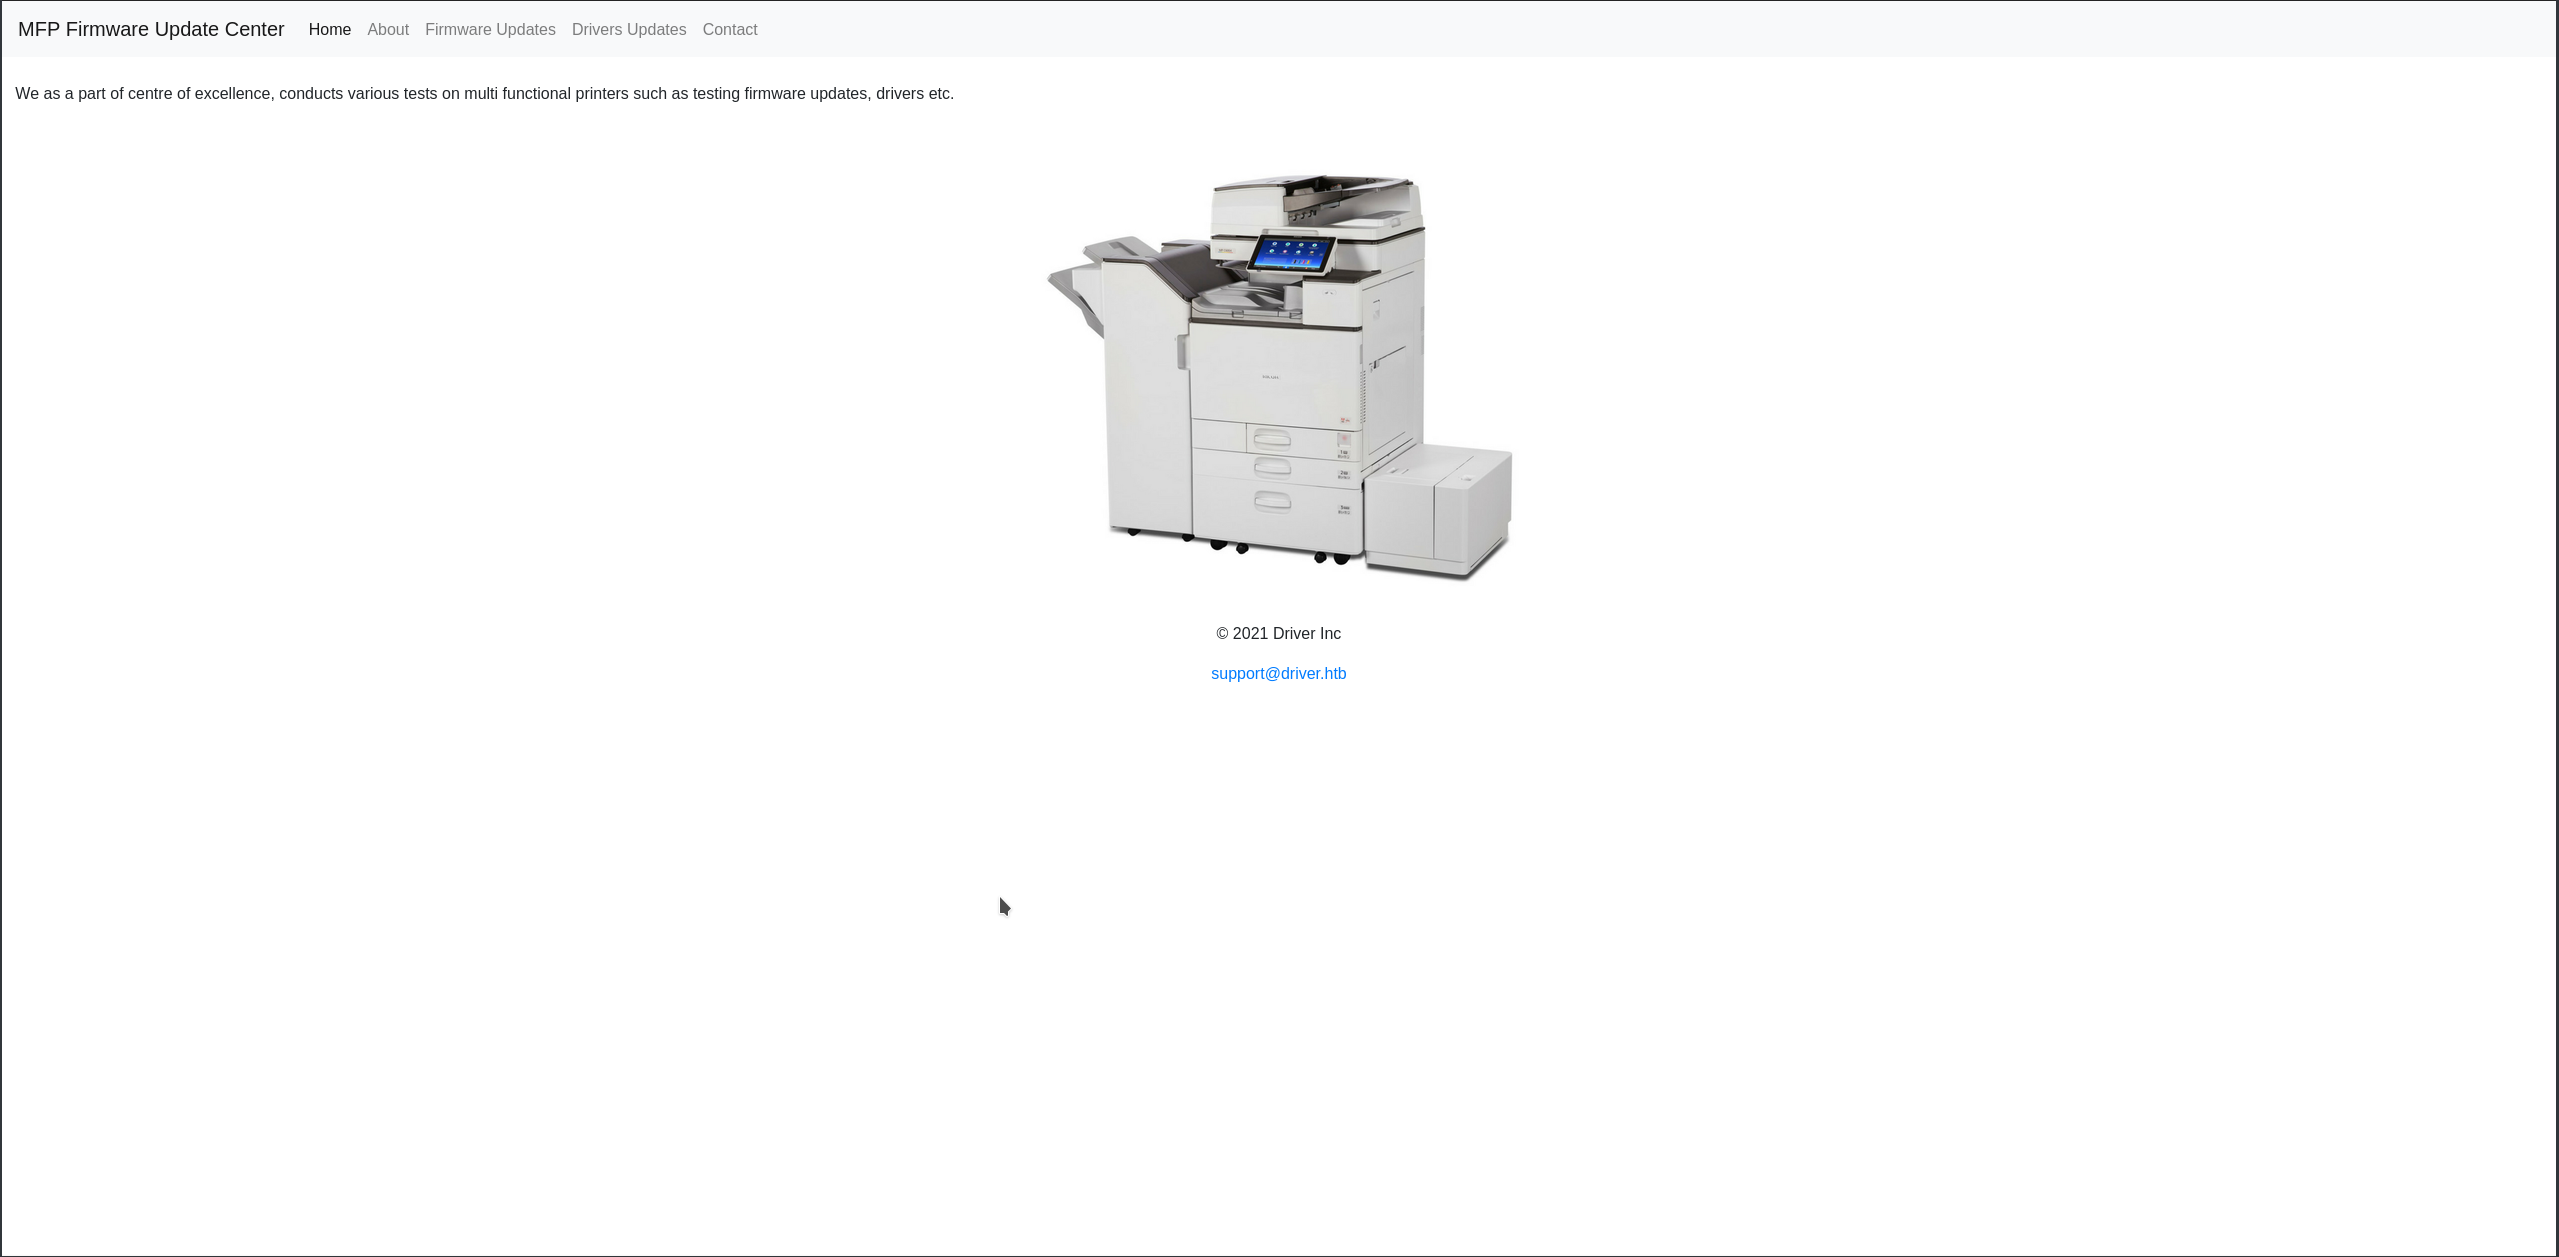Click the word 'drivers' in intro sentence
2559x1257 pixels.
[x=899, y=93]
